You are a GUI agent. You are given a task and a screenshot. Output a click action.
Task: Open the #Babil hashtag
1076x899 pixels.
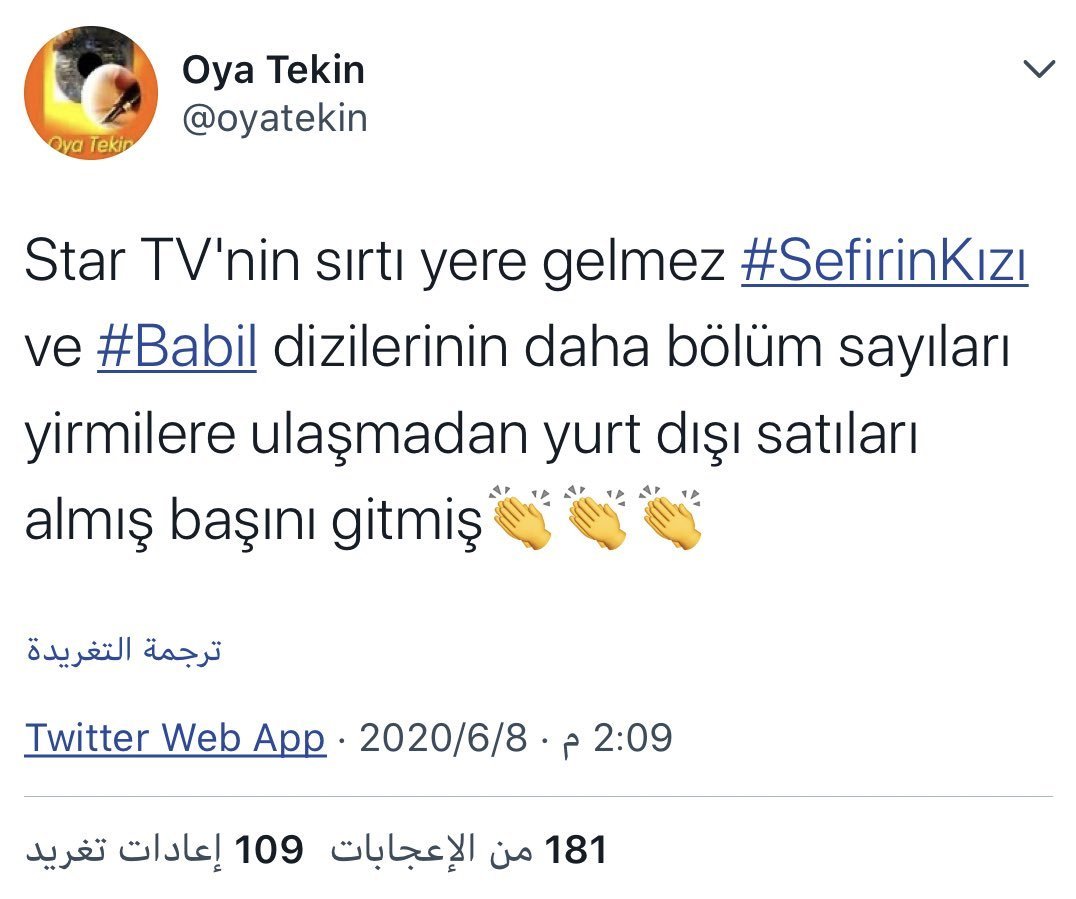pos(177,347)
